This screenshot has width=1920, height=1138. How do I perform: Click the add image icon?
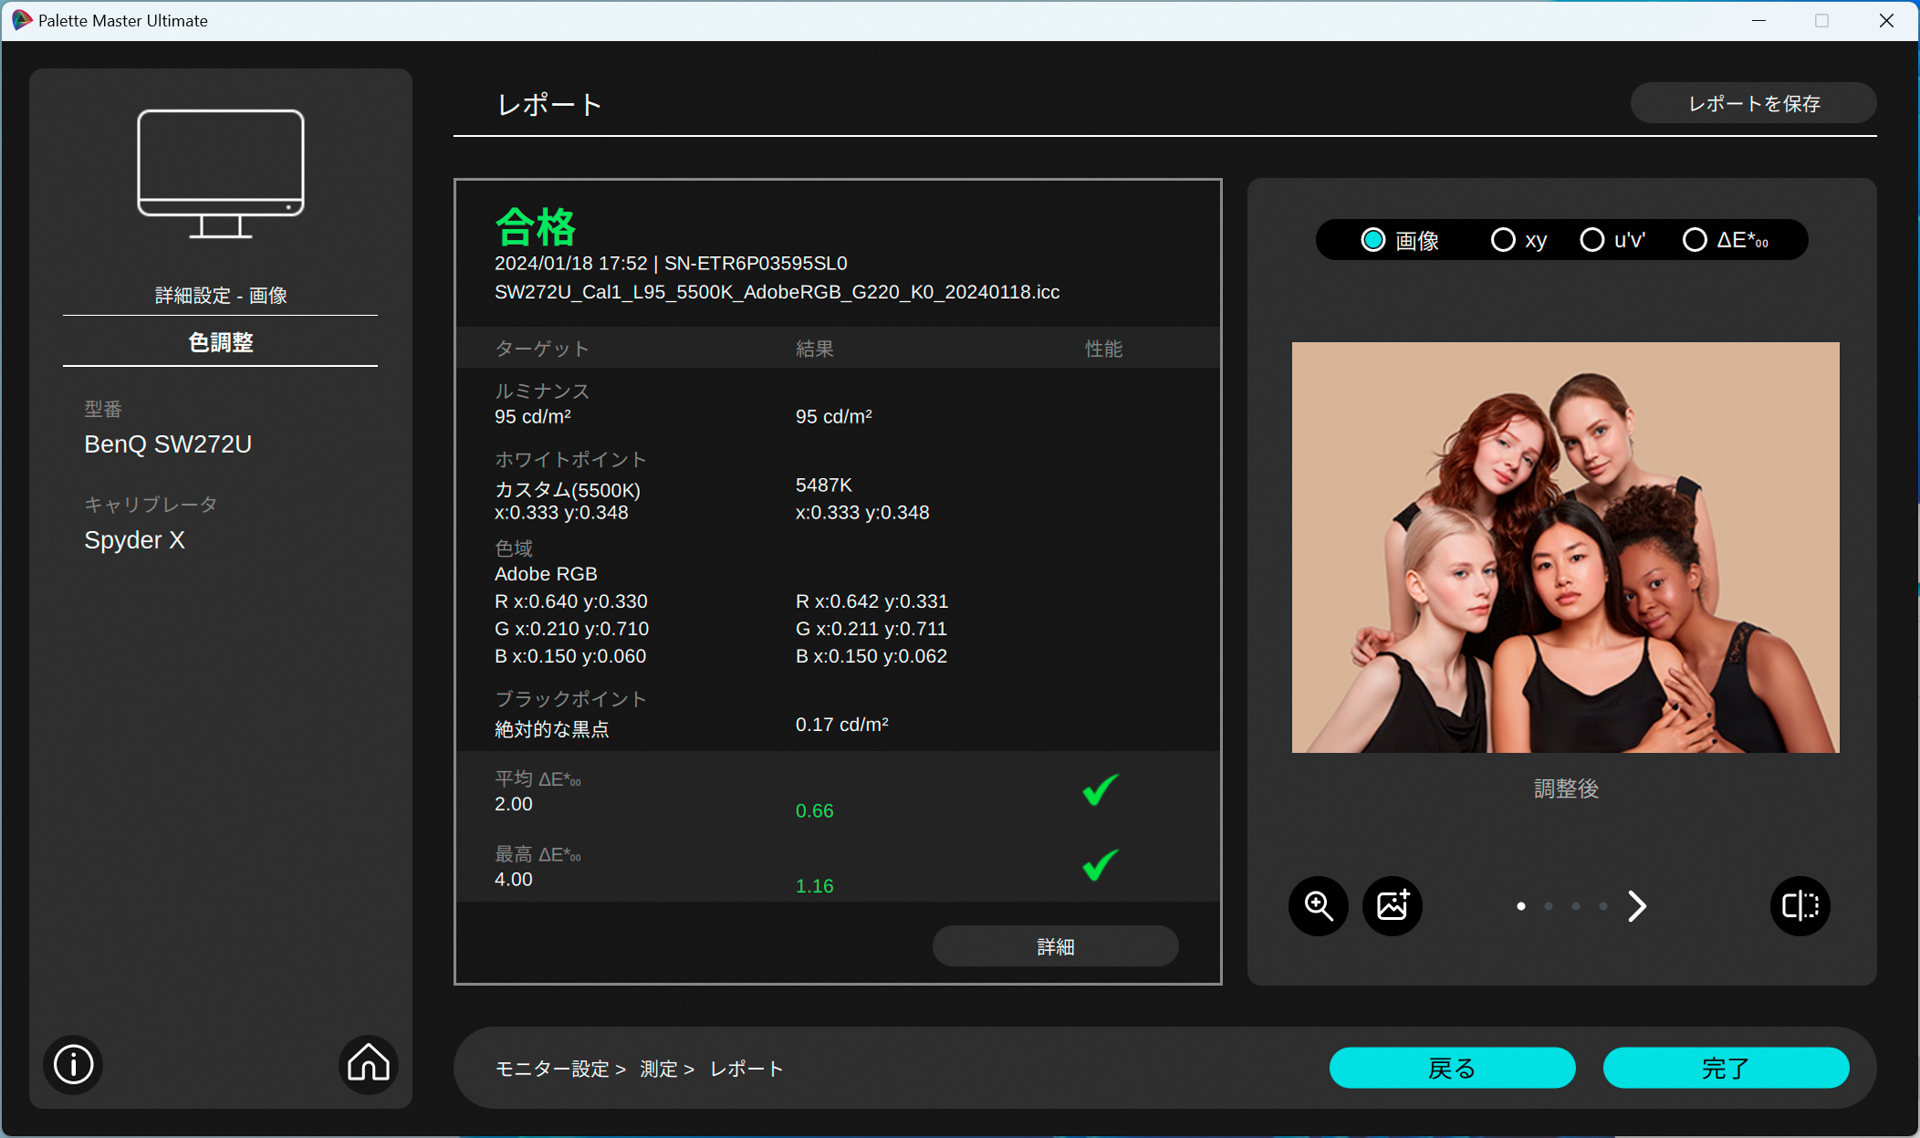point(1392,906)
